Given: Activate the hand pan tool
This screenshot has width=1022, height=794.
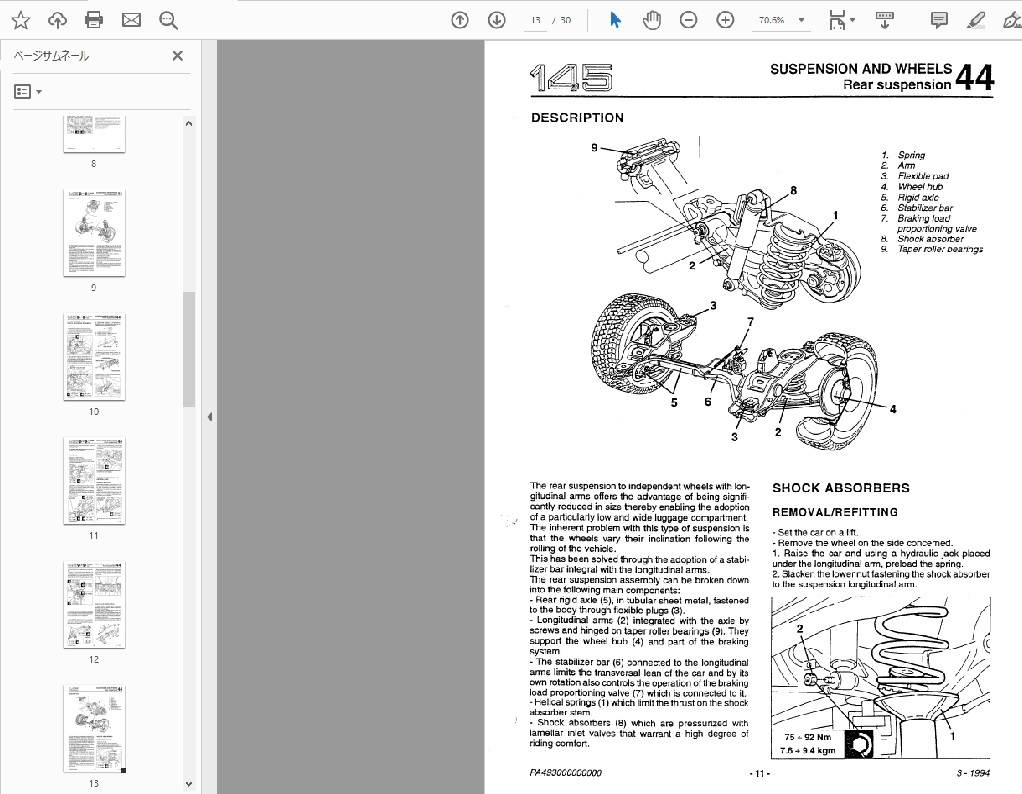Looking at the screenshot, I should [651, 20].
